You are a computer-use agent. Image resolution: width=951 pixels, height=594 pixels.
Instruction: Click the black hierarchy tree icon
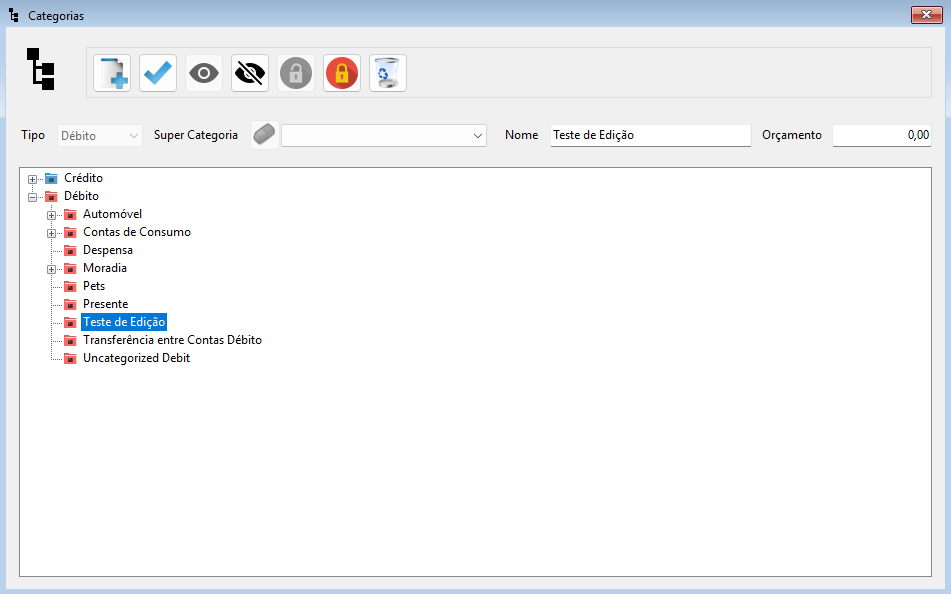pyautogui.click(x=41, y=69)
